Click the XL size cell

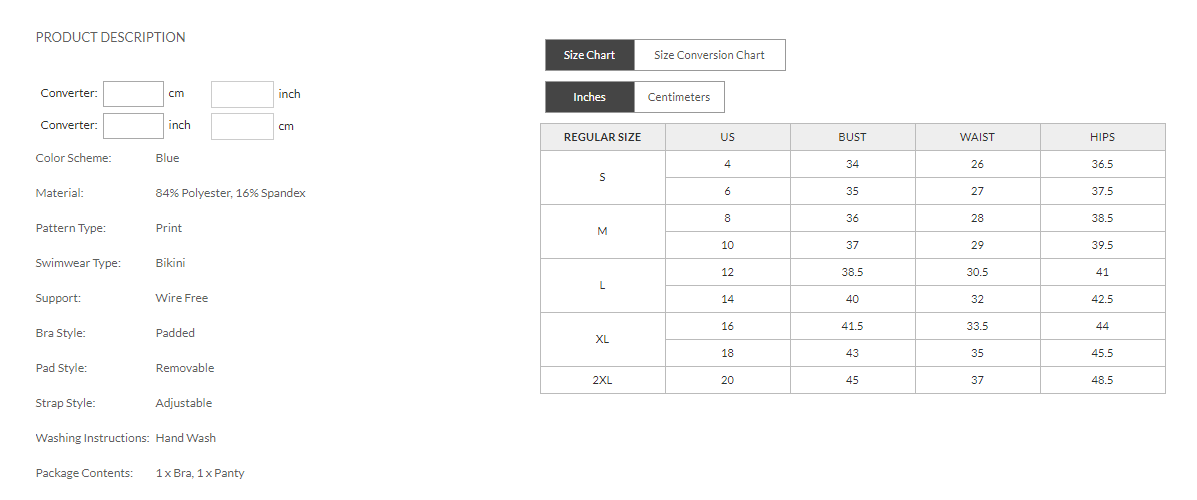(x=602, y=339)
